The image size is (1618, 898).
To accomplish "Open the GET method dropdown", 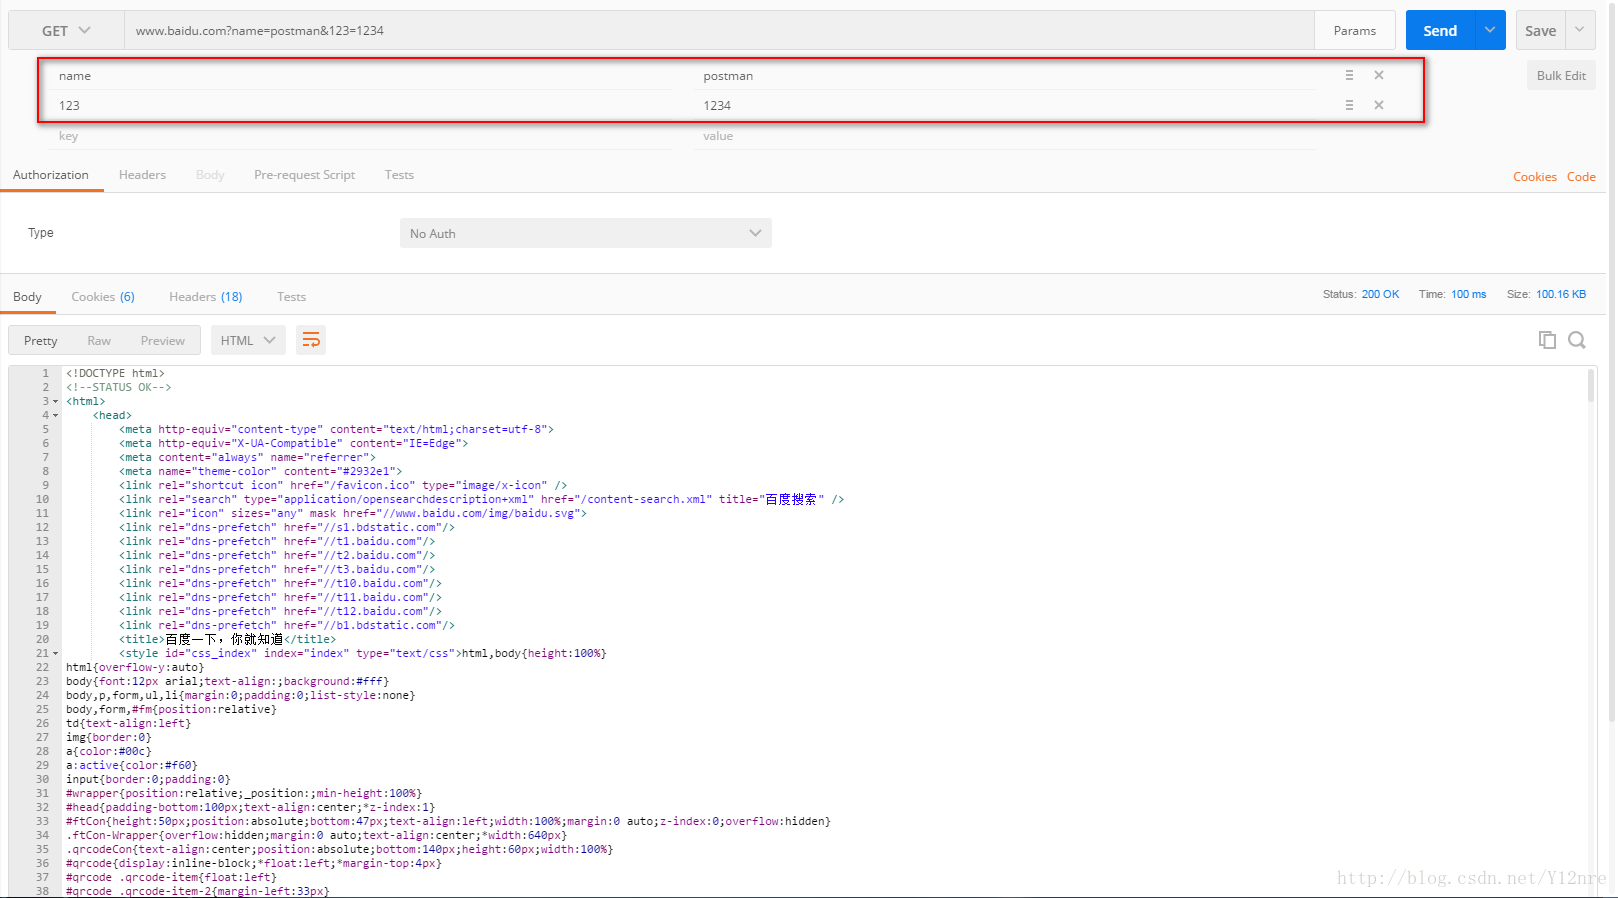I will click(x=66, y=31).
